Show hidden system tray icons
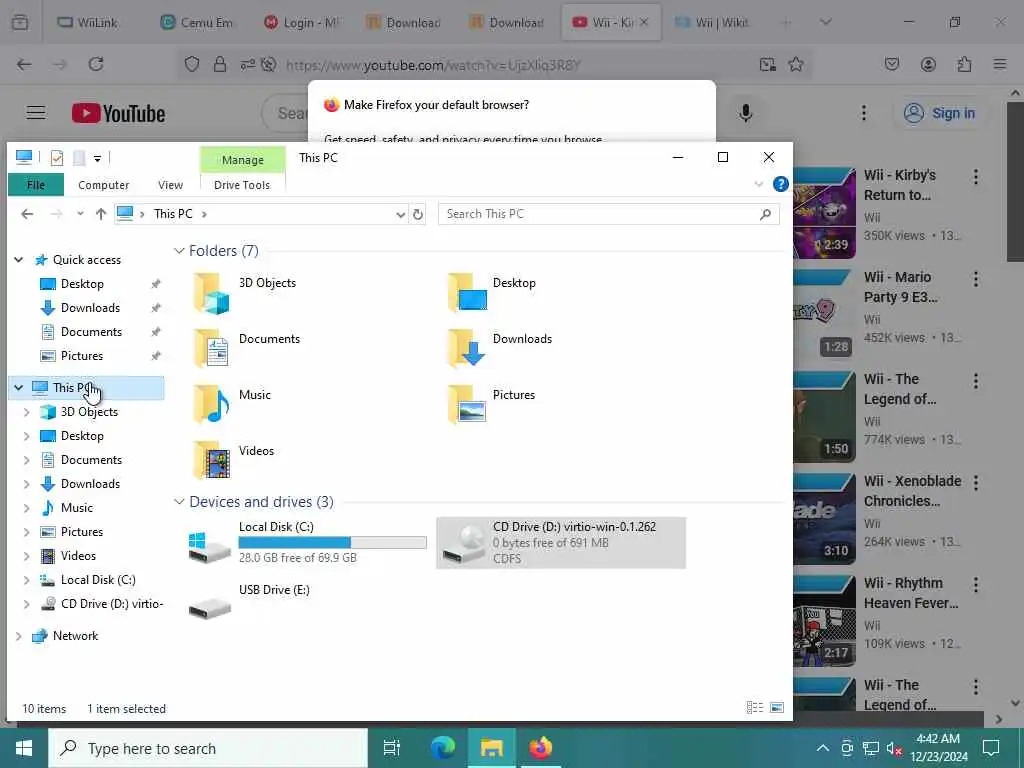This screenshot has height=768, width=1024. 823,748
